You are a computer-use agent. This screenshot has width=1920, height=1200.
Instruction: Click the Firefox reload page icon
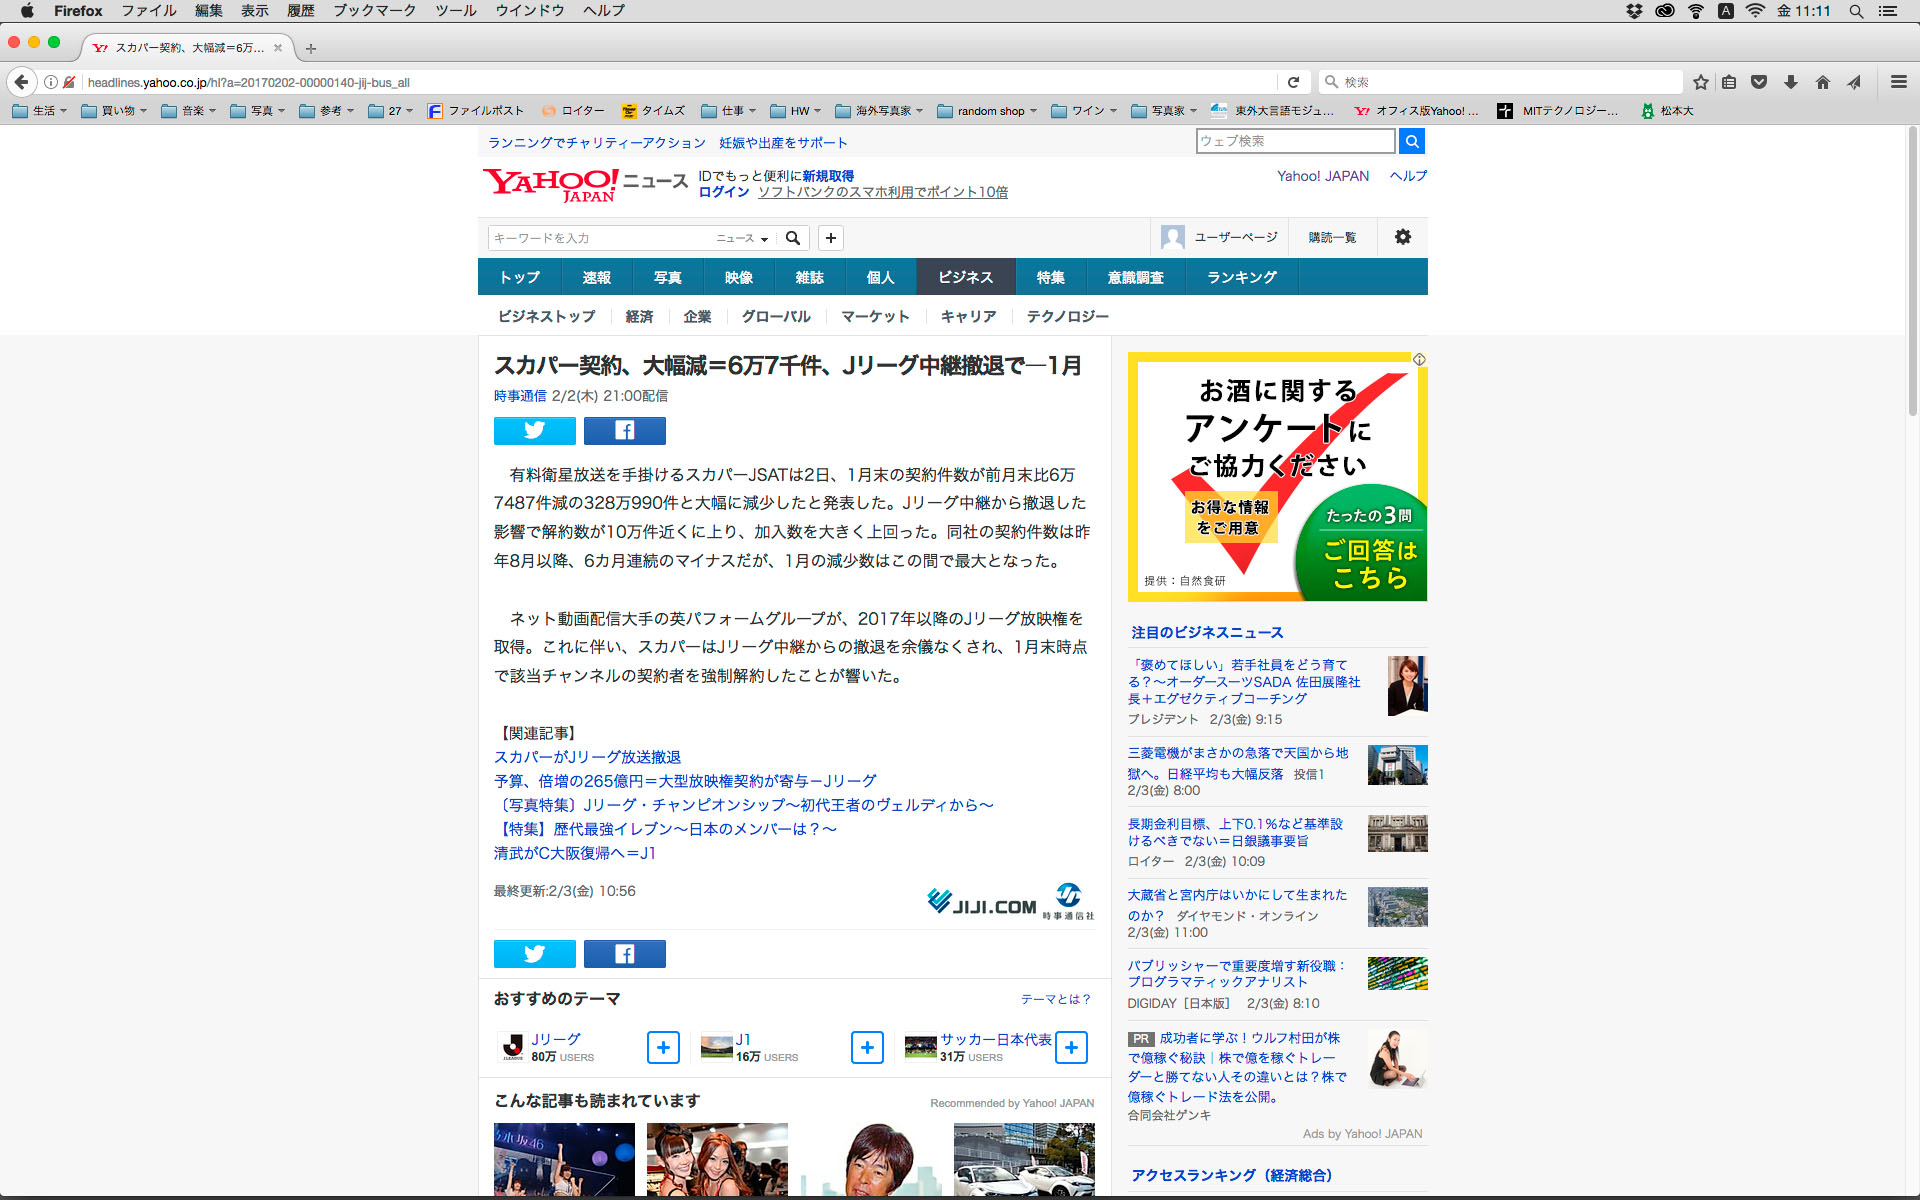tap(1293, 82)
